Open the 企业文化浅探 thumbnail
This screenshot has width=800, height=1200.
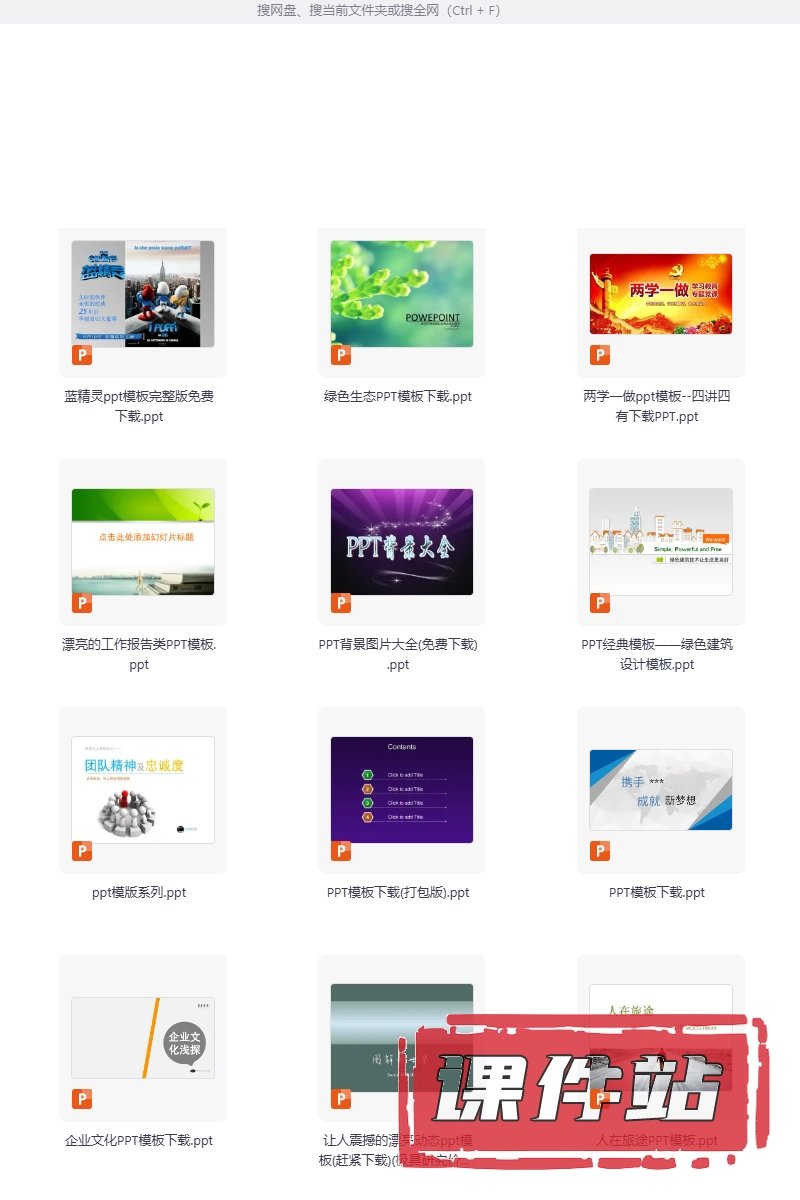[143, 1038]
